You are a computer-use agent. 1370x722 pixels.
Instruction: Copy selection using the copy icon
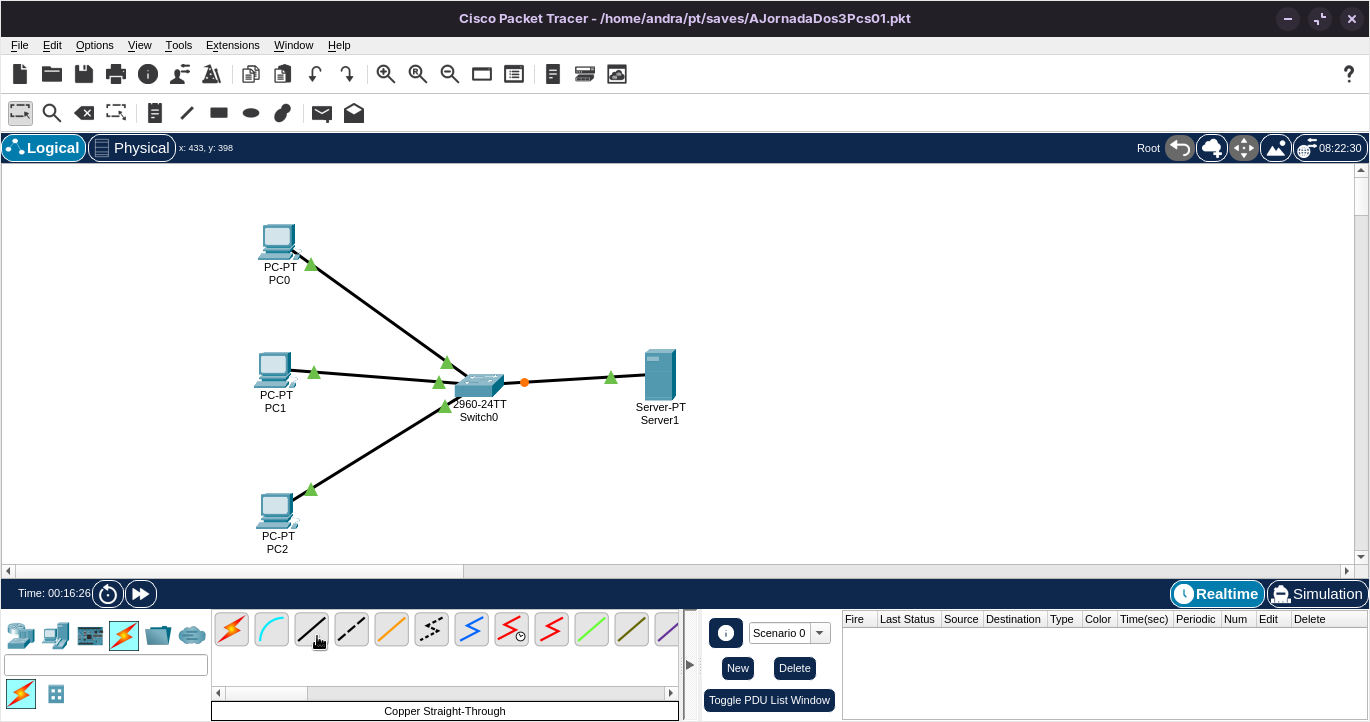pyautogui.click(x=251, y=74)
